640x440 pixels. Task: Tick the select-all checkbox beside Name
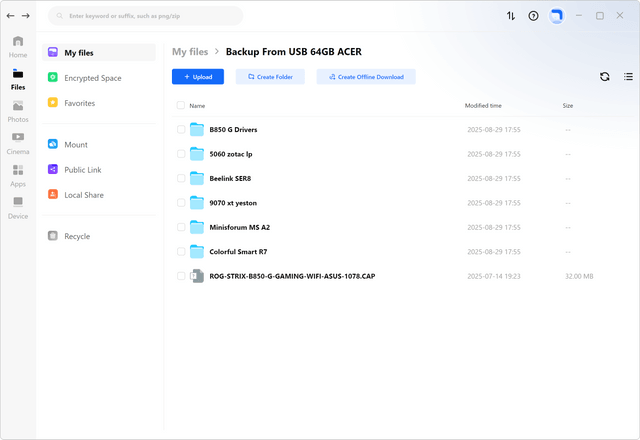click(x=181, y=105)
